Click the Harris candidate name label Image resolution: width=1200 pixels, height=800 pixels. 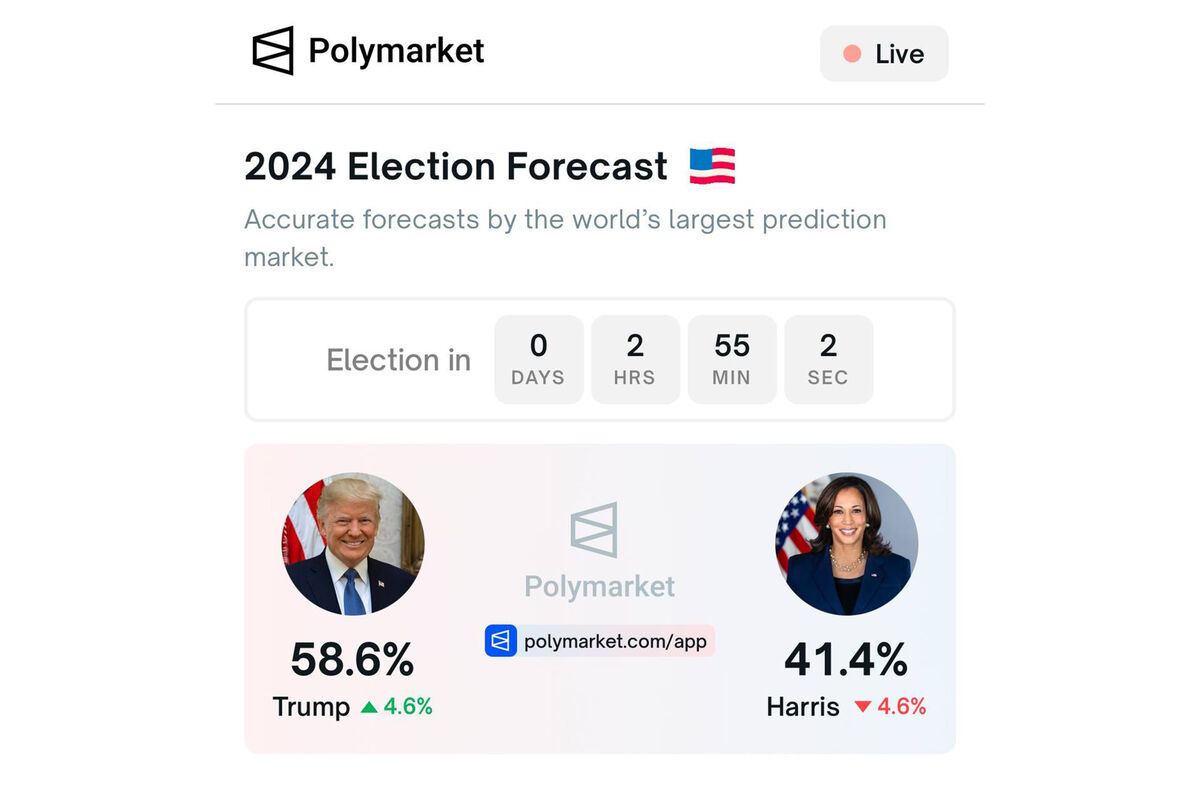[803, 707]
